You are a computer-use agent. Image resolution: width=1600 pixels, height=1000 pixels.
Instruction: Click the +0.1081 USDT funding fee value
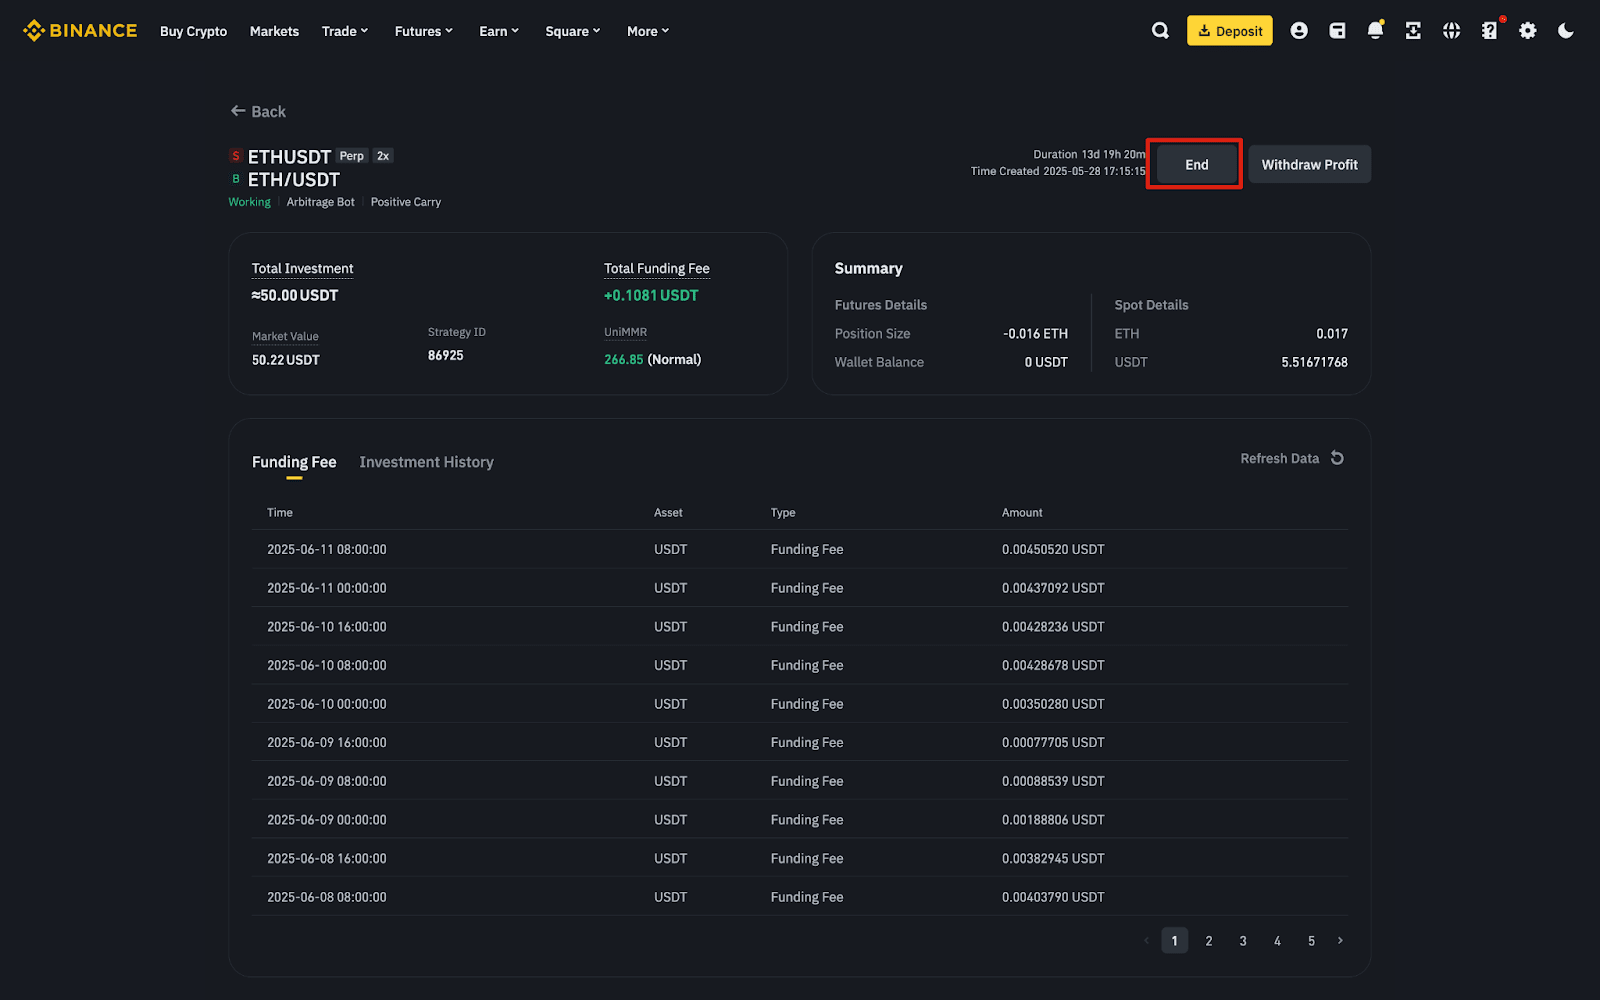click(651, 295)
